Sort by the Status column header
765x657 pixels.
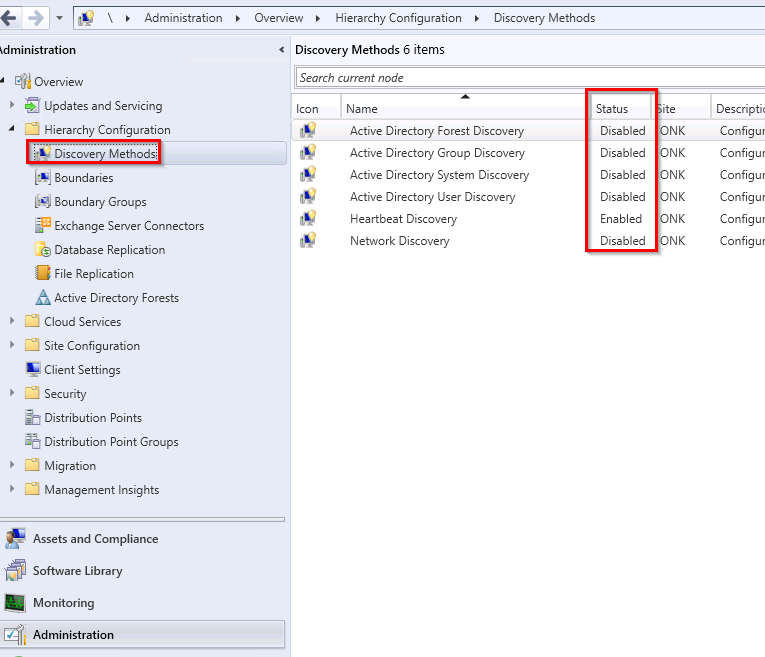pos(620,108)
